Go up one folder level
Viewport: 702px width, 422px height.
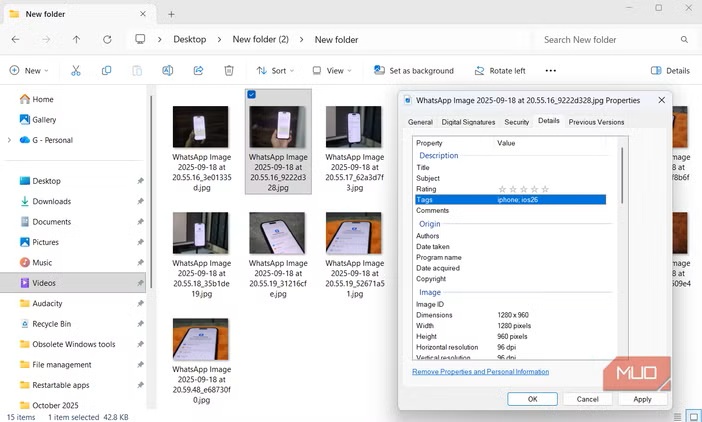point(76,39)
